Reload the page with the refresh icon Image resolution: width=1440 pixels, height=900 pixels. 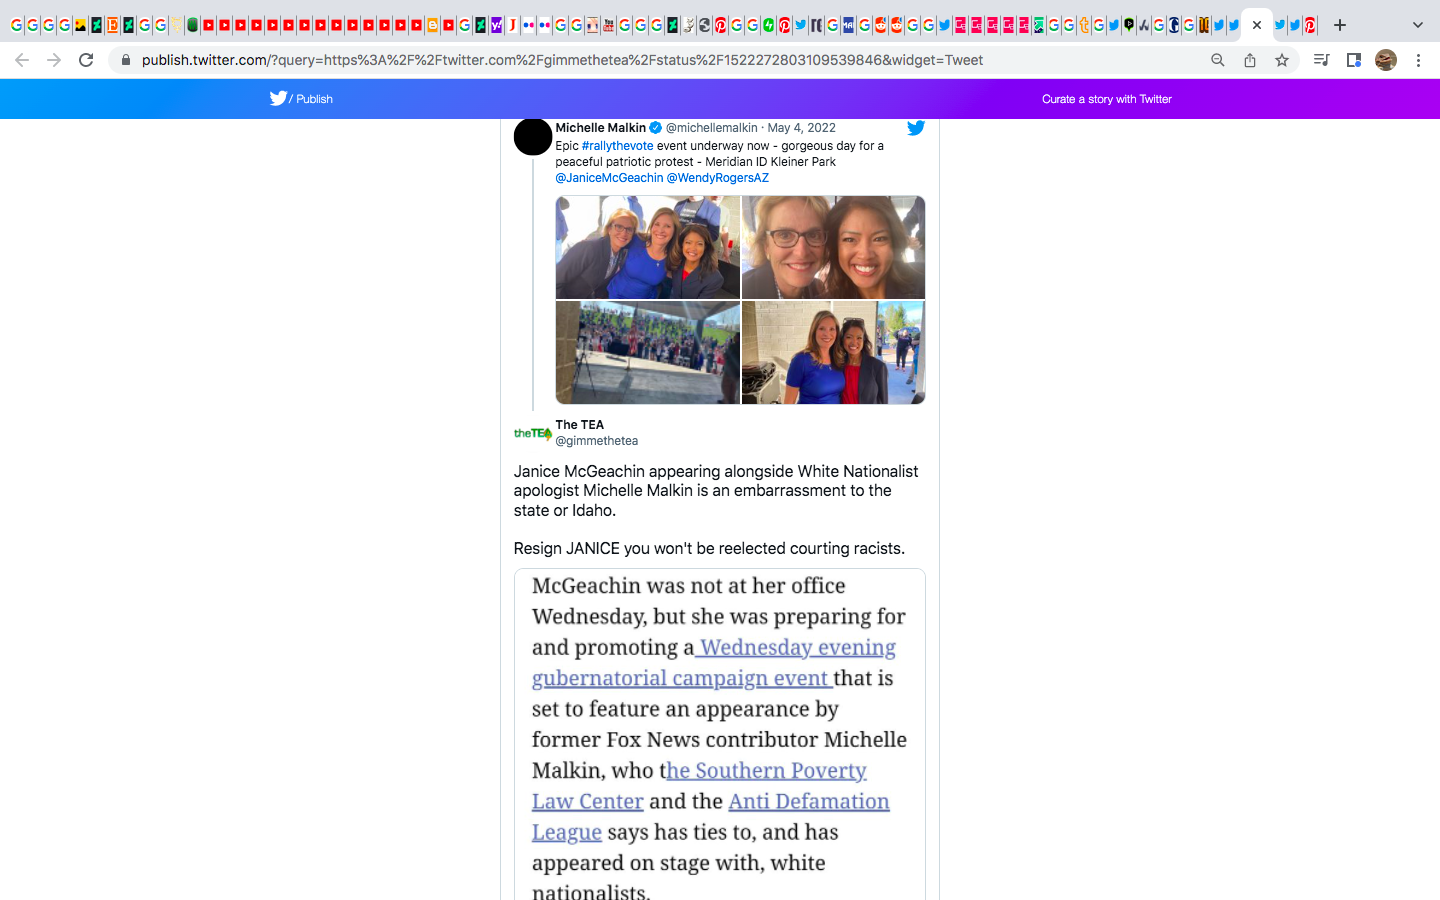tap(86, 60)
